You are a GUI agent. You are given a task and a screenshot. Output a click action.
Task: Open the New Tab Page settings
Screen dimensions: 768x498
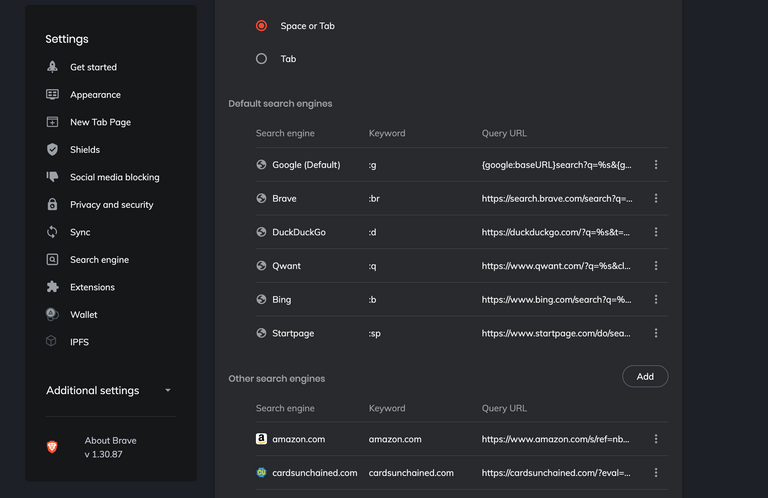pyautogui.click(x=100, y=122)
